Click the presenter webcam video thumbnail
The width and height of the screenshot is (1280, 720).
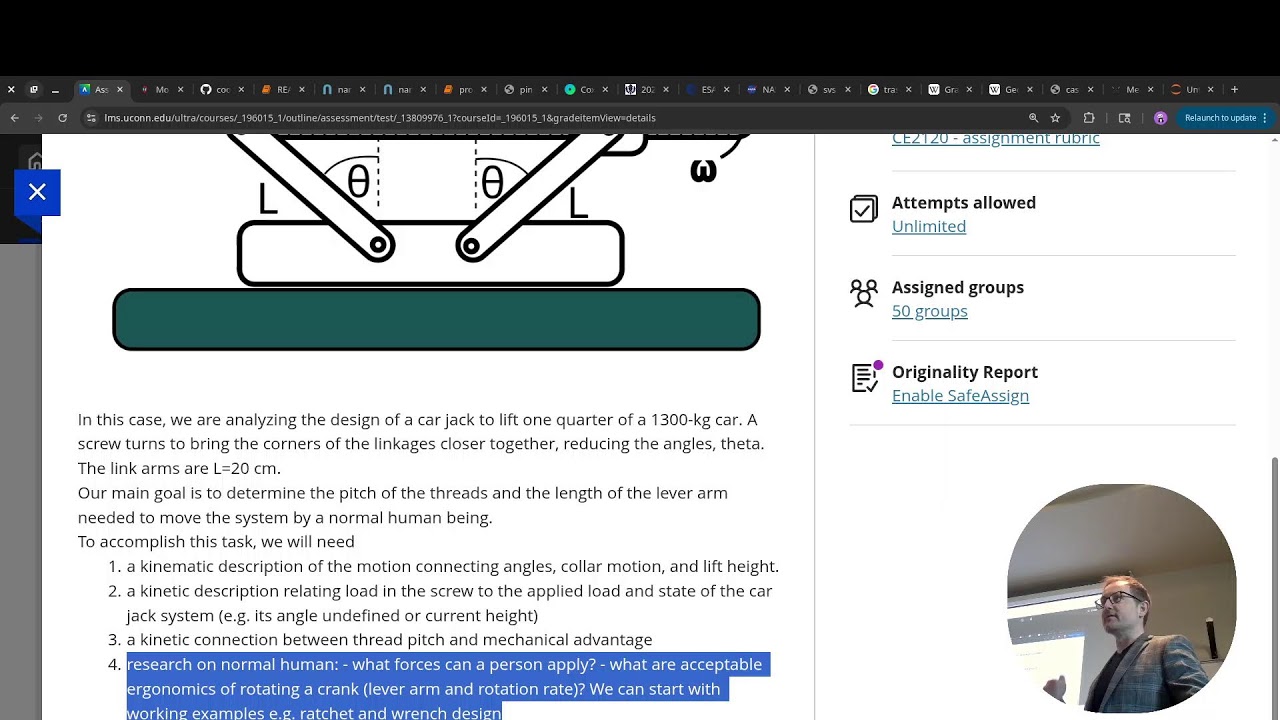pyautogui.click(x=1121, y=599)
